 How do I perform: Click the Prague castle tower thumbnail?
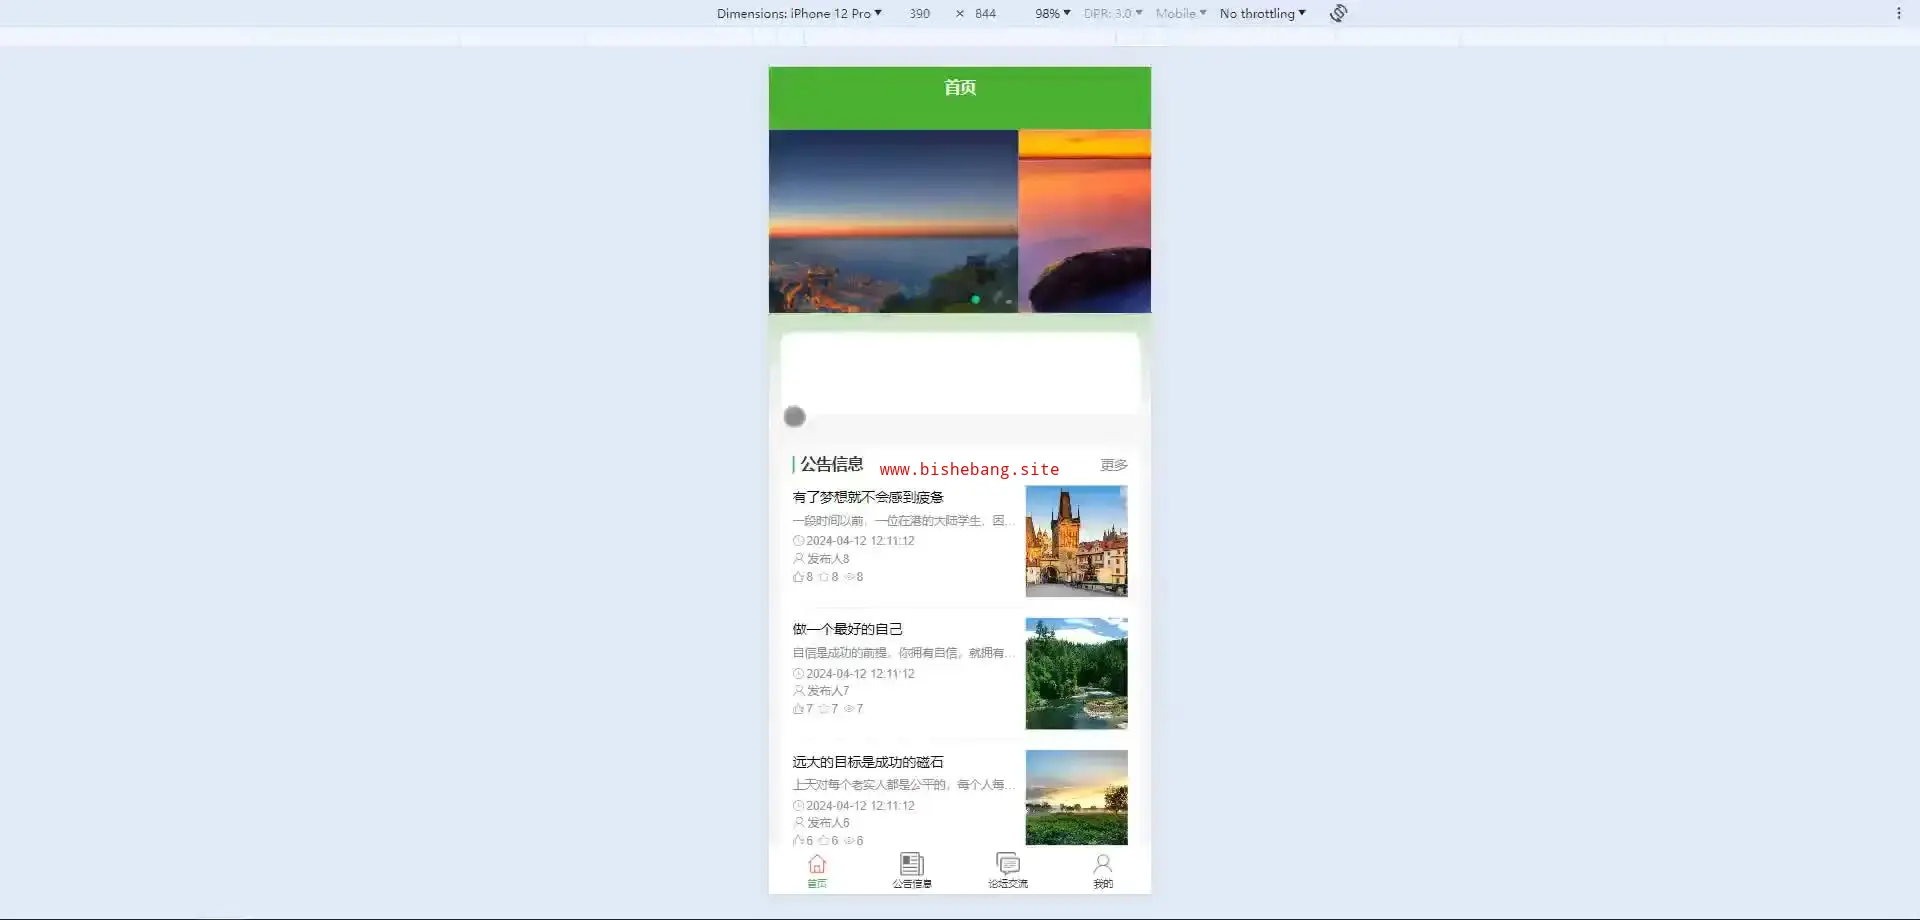[x=1076, y=541]
